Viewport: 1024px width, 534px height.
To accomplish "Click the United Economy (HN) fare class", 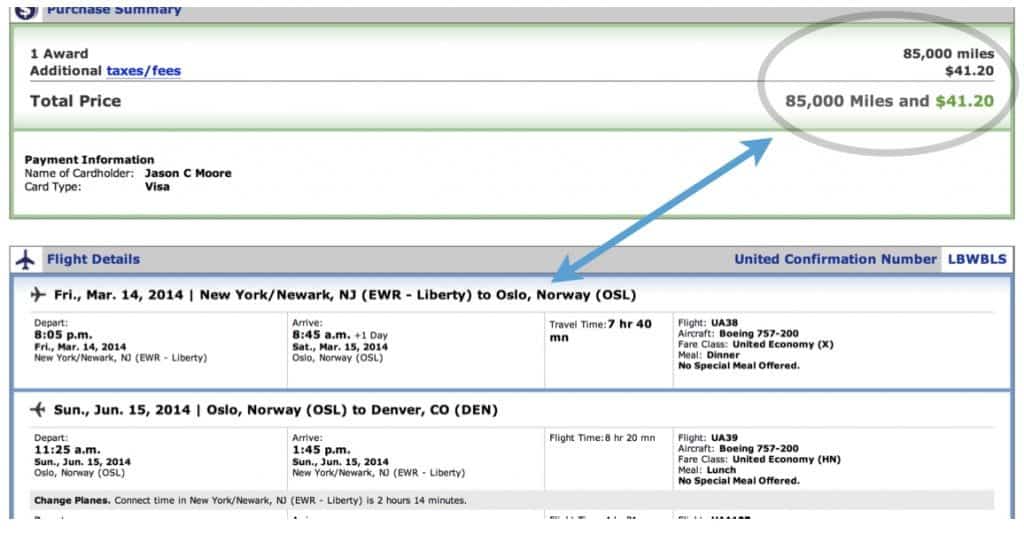I will tap(786, 459).
